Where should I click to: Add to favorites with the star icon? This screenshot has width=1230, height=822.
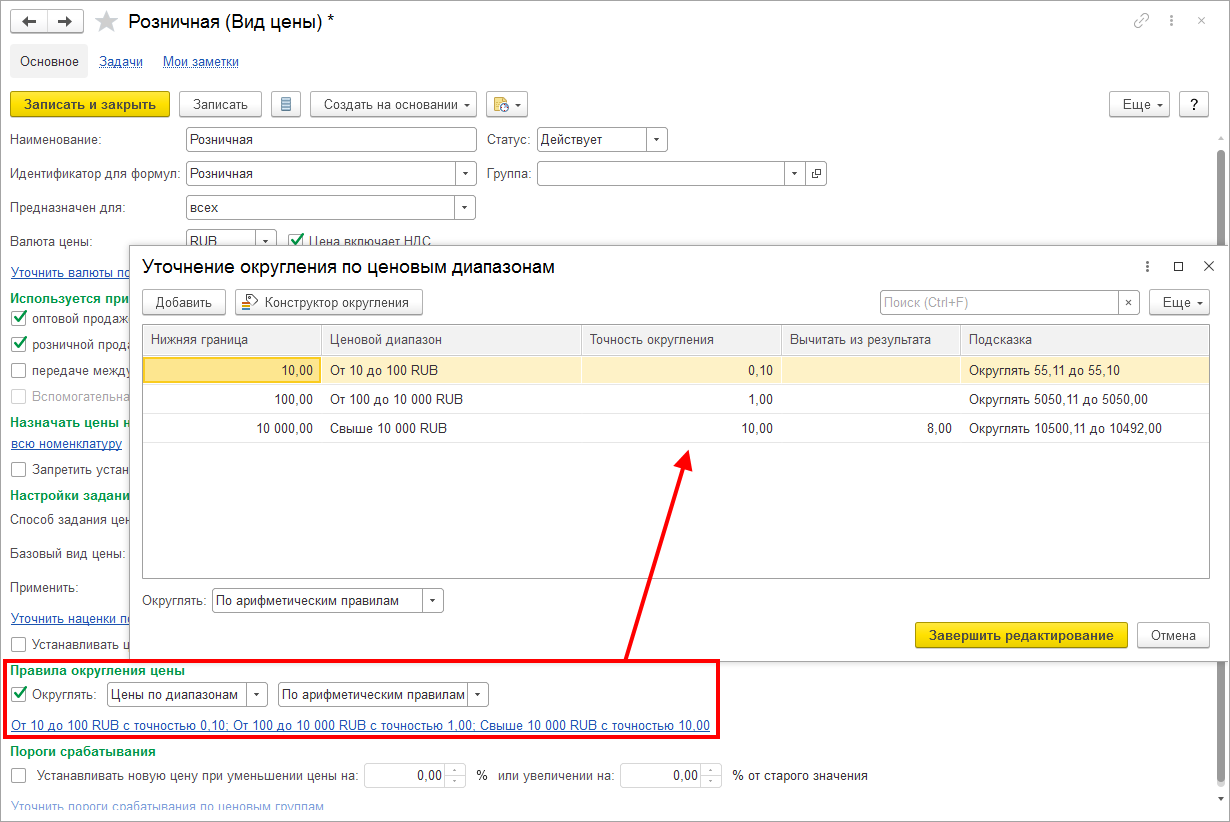tap(106, 22)
